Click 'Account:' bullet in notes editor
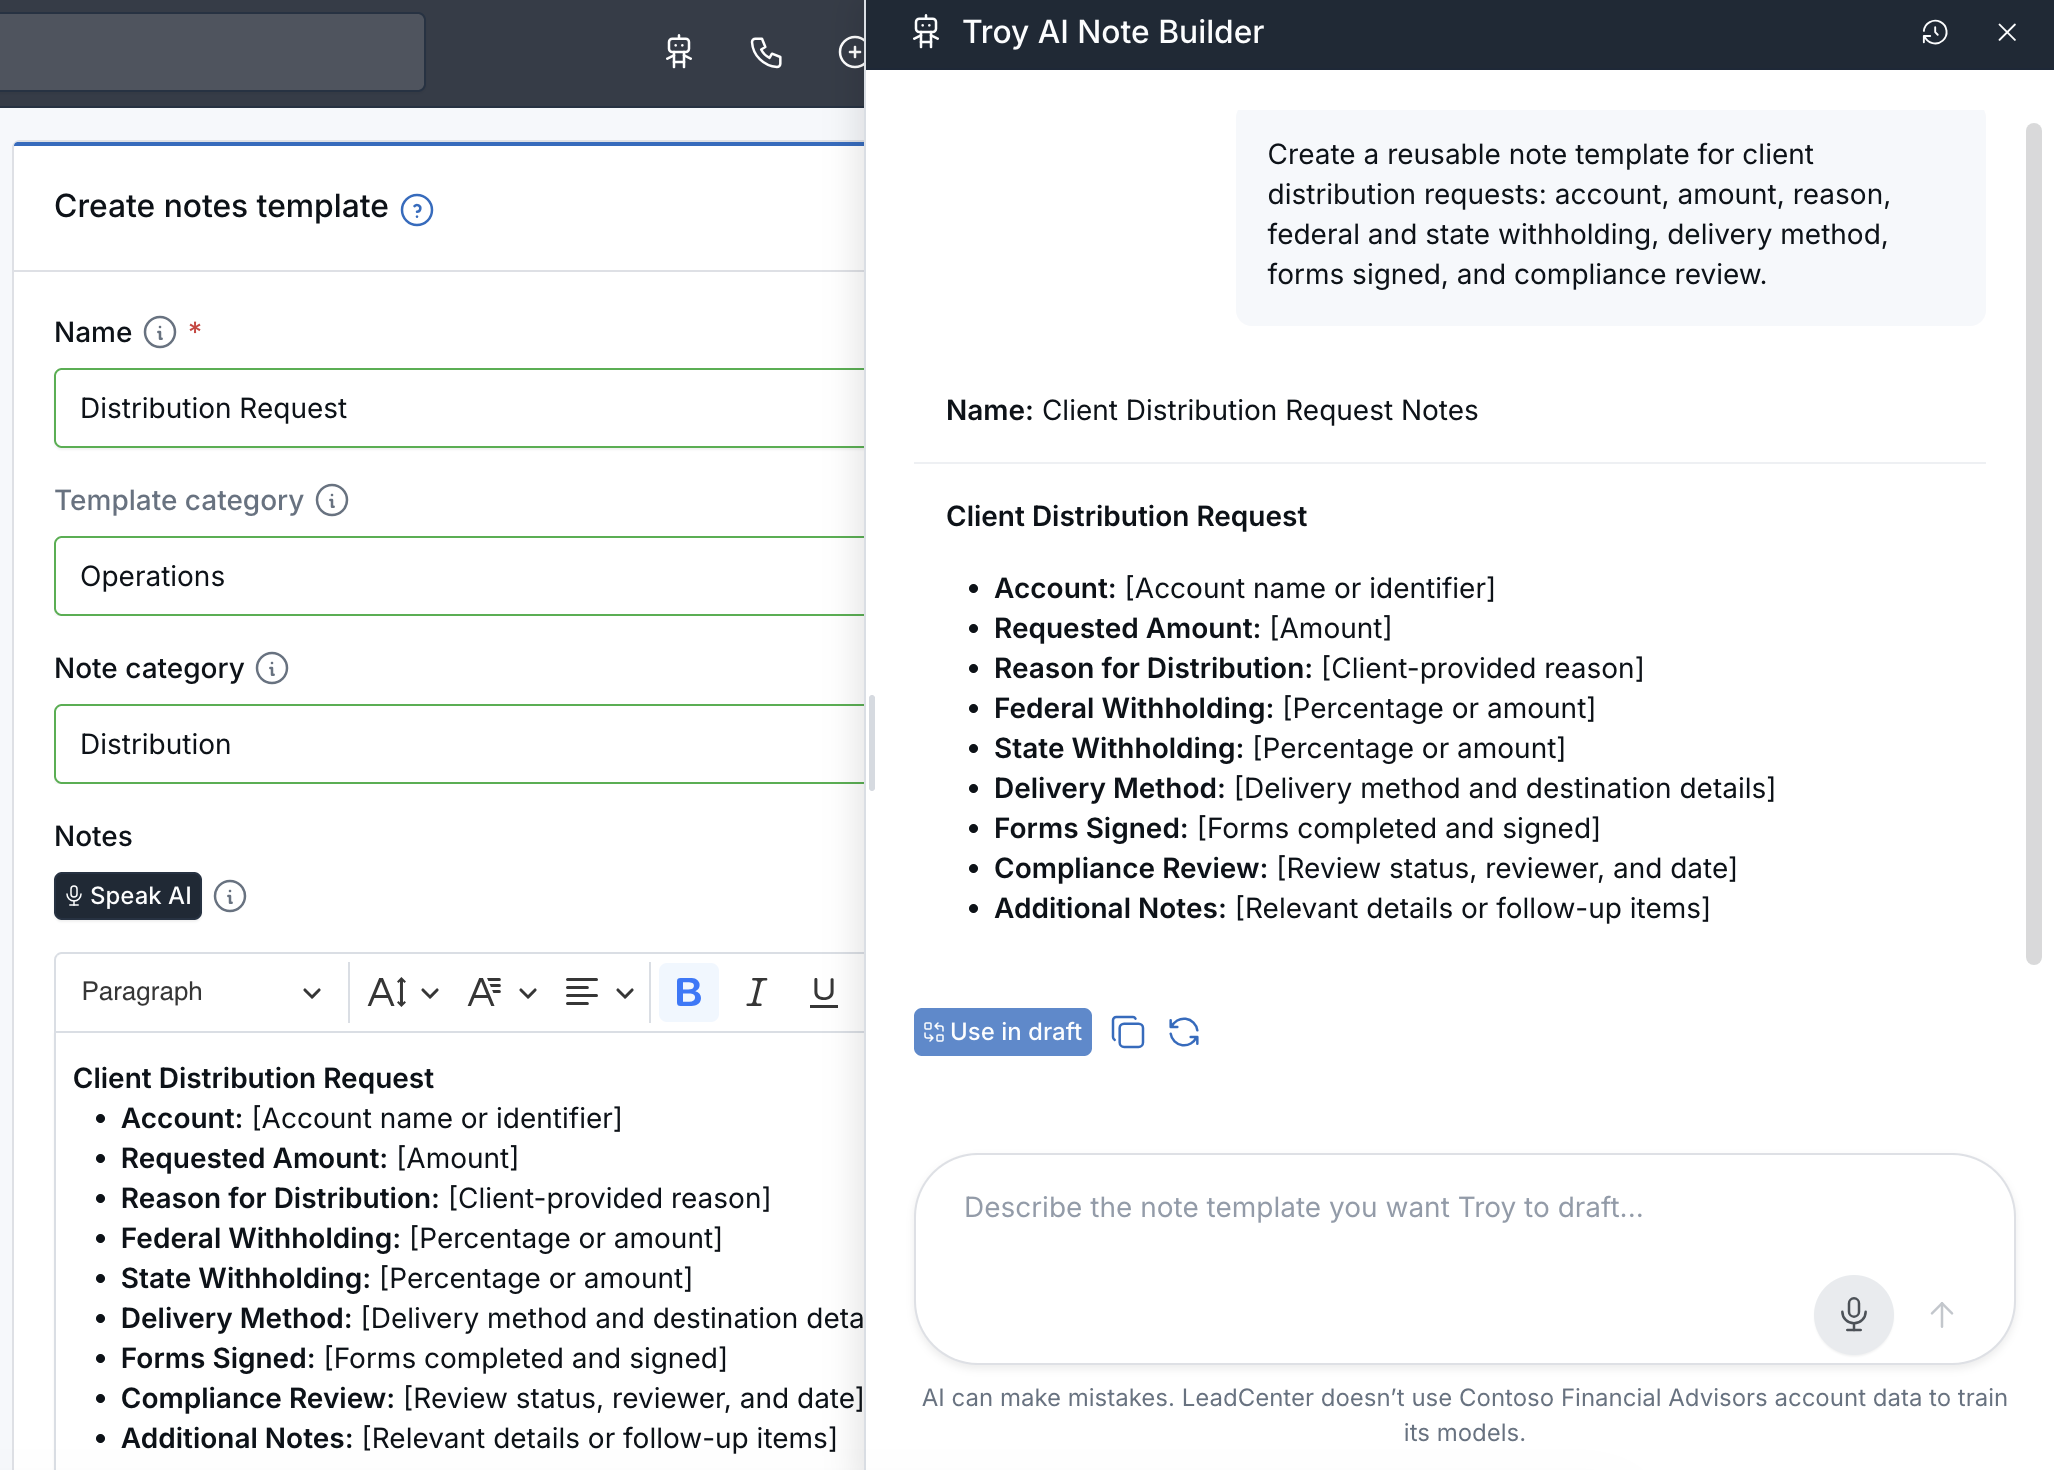 coord(371,1118)
